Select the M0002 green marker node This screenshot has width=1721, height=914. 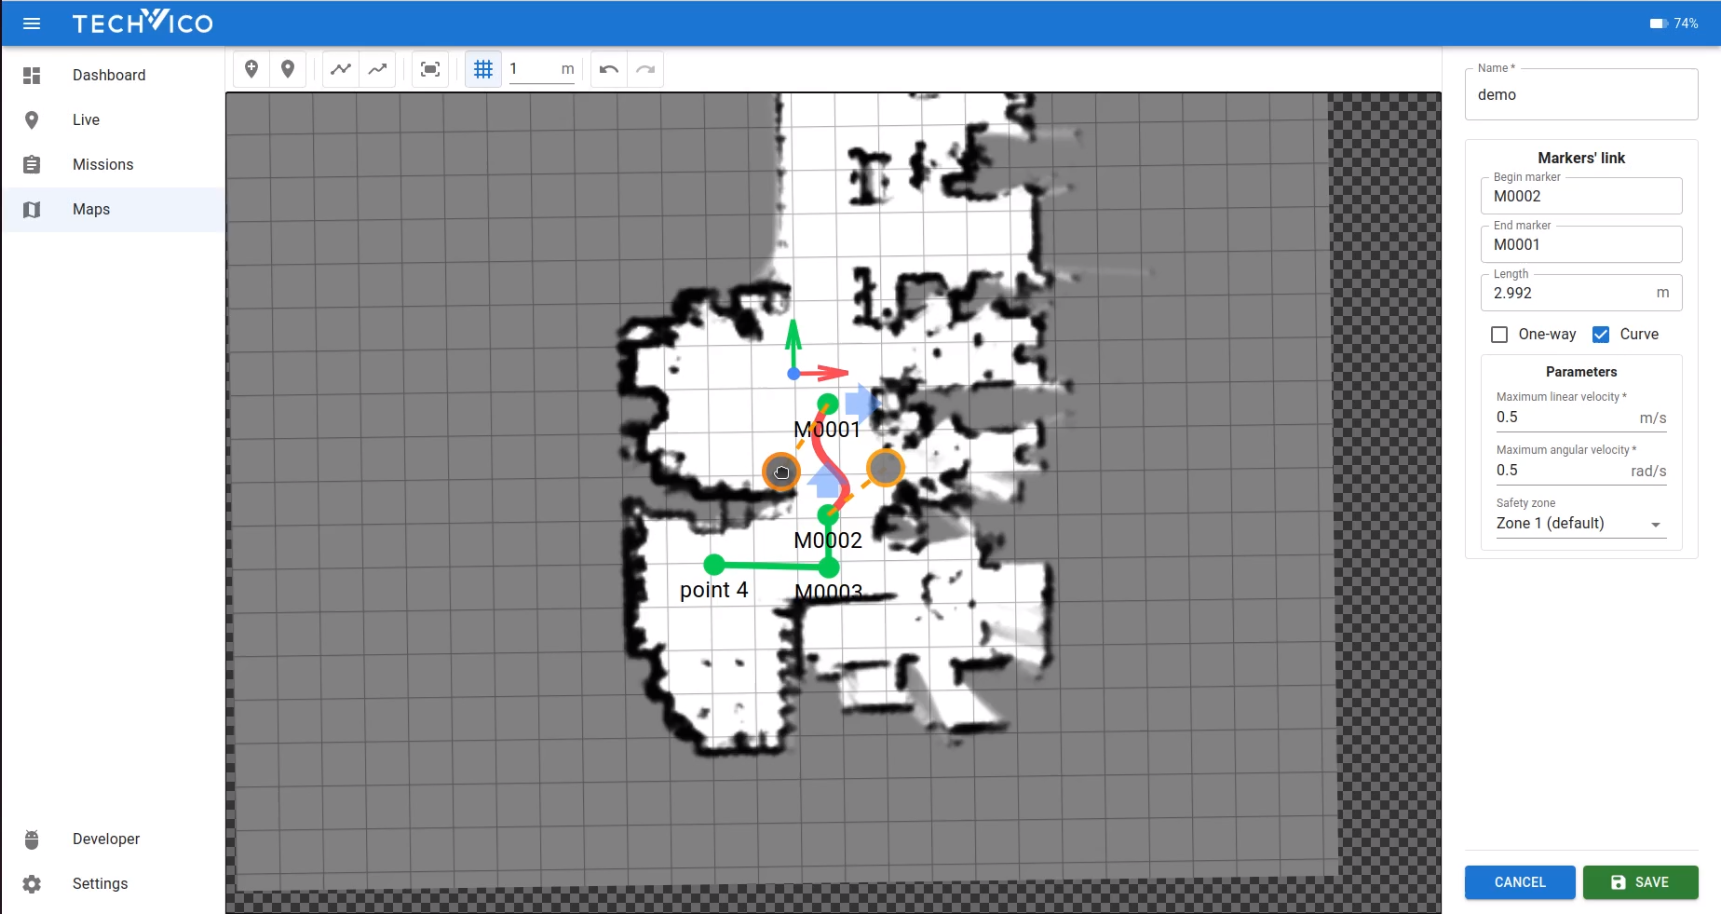[828, 515]
